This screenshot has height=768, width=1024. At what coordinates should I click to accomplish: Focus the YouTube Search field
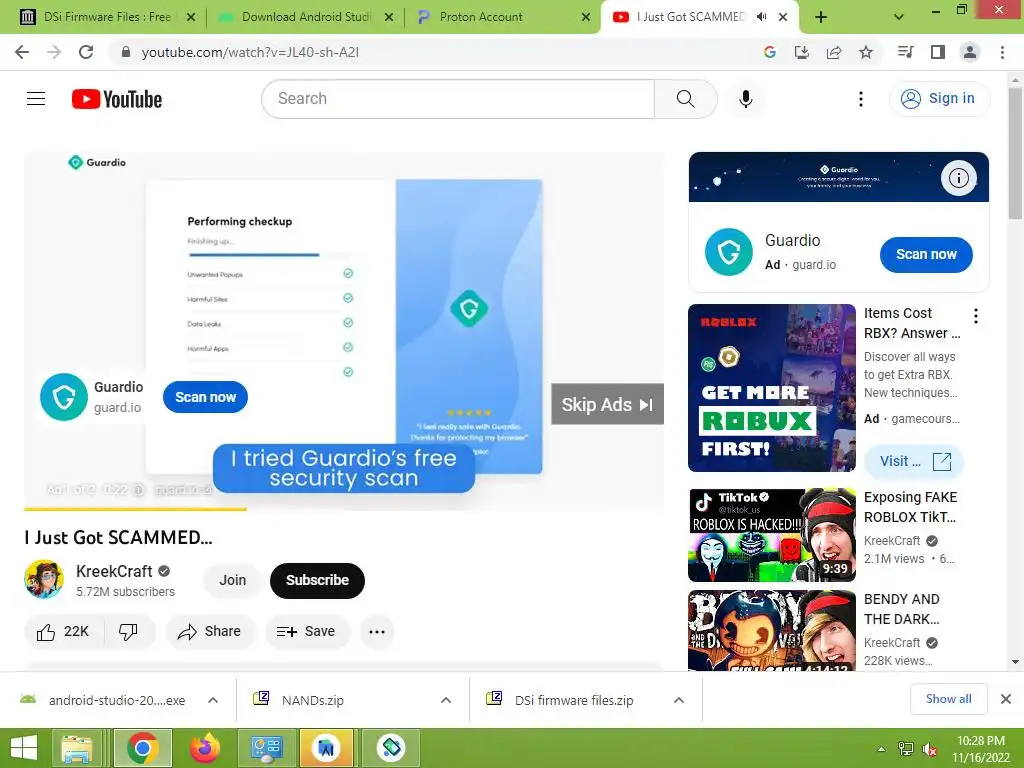(x=458, y=99)
